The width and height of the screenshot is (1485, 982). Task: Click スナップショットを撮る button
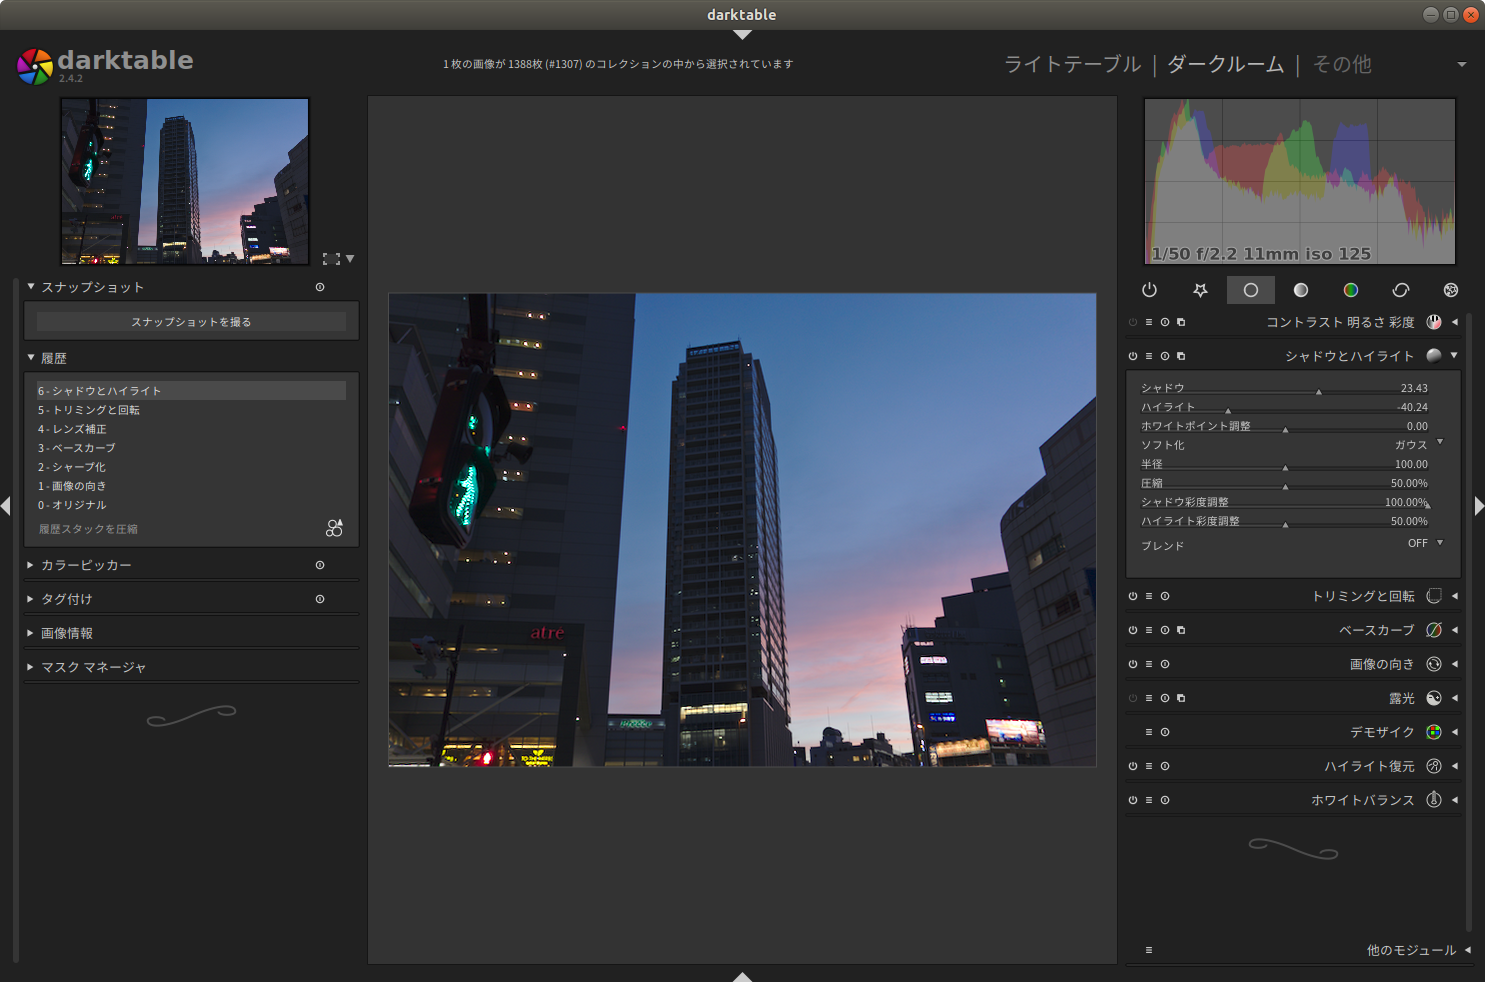click(191, 322)
